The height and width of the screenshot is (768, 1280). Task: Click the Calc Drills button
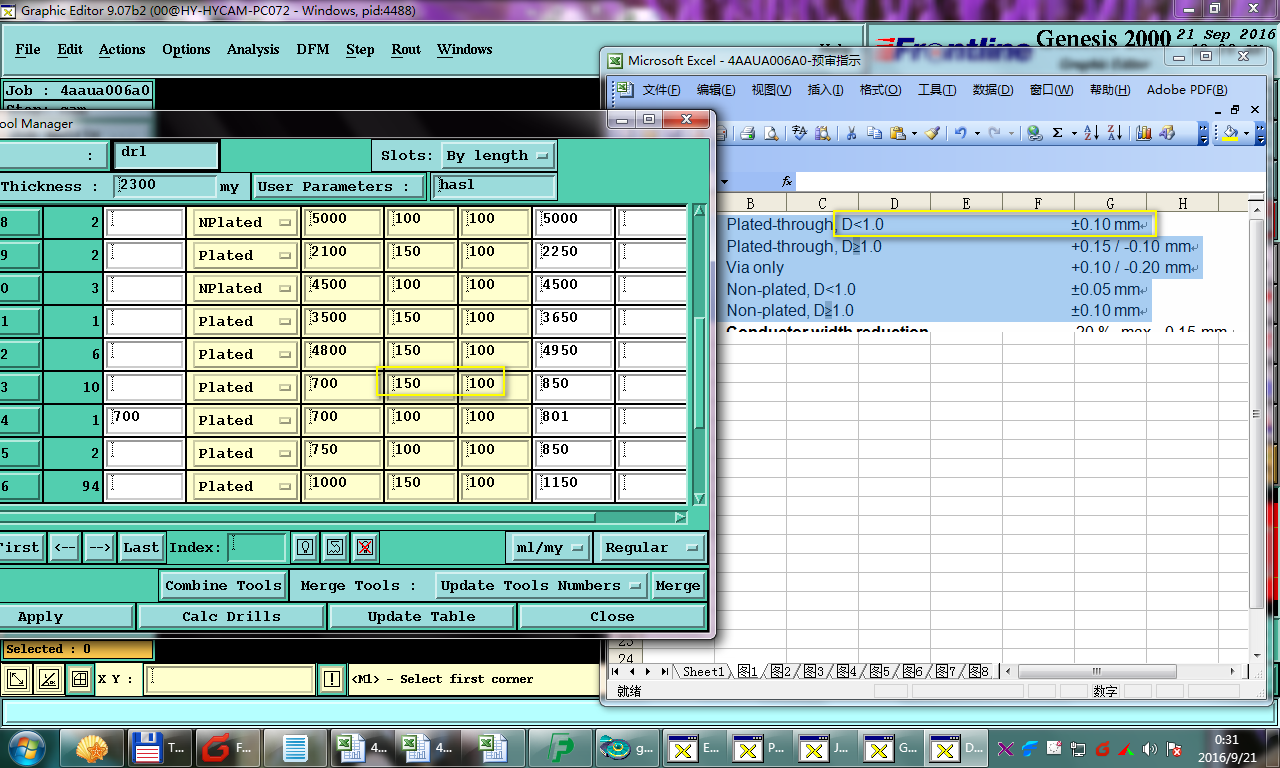(231, 616)
